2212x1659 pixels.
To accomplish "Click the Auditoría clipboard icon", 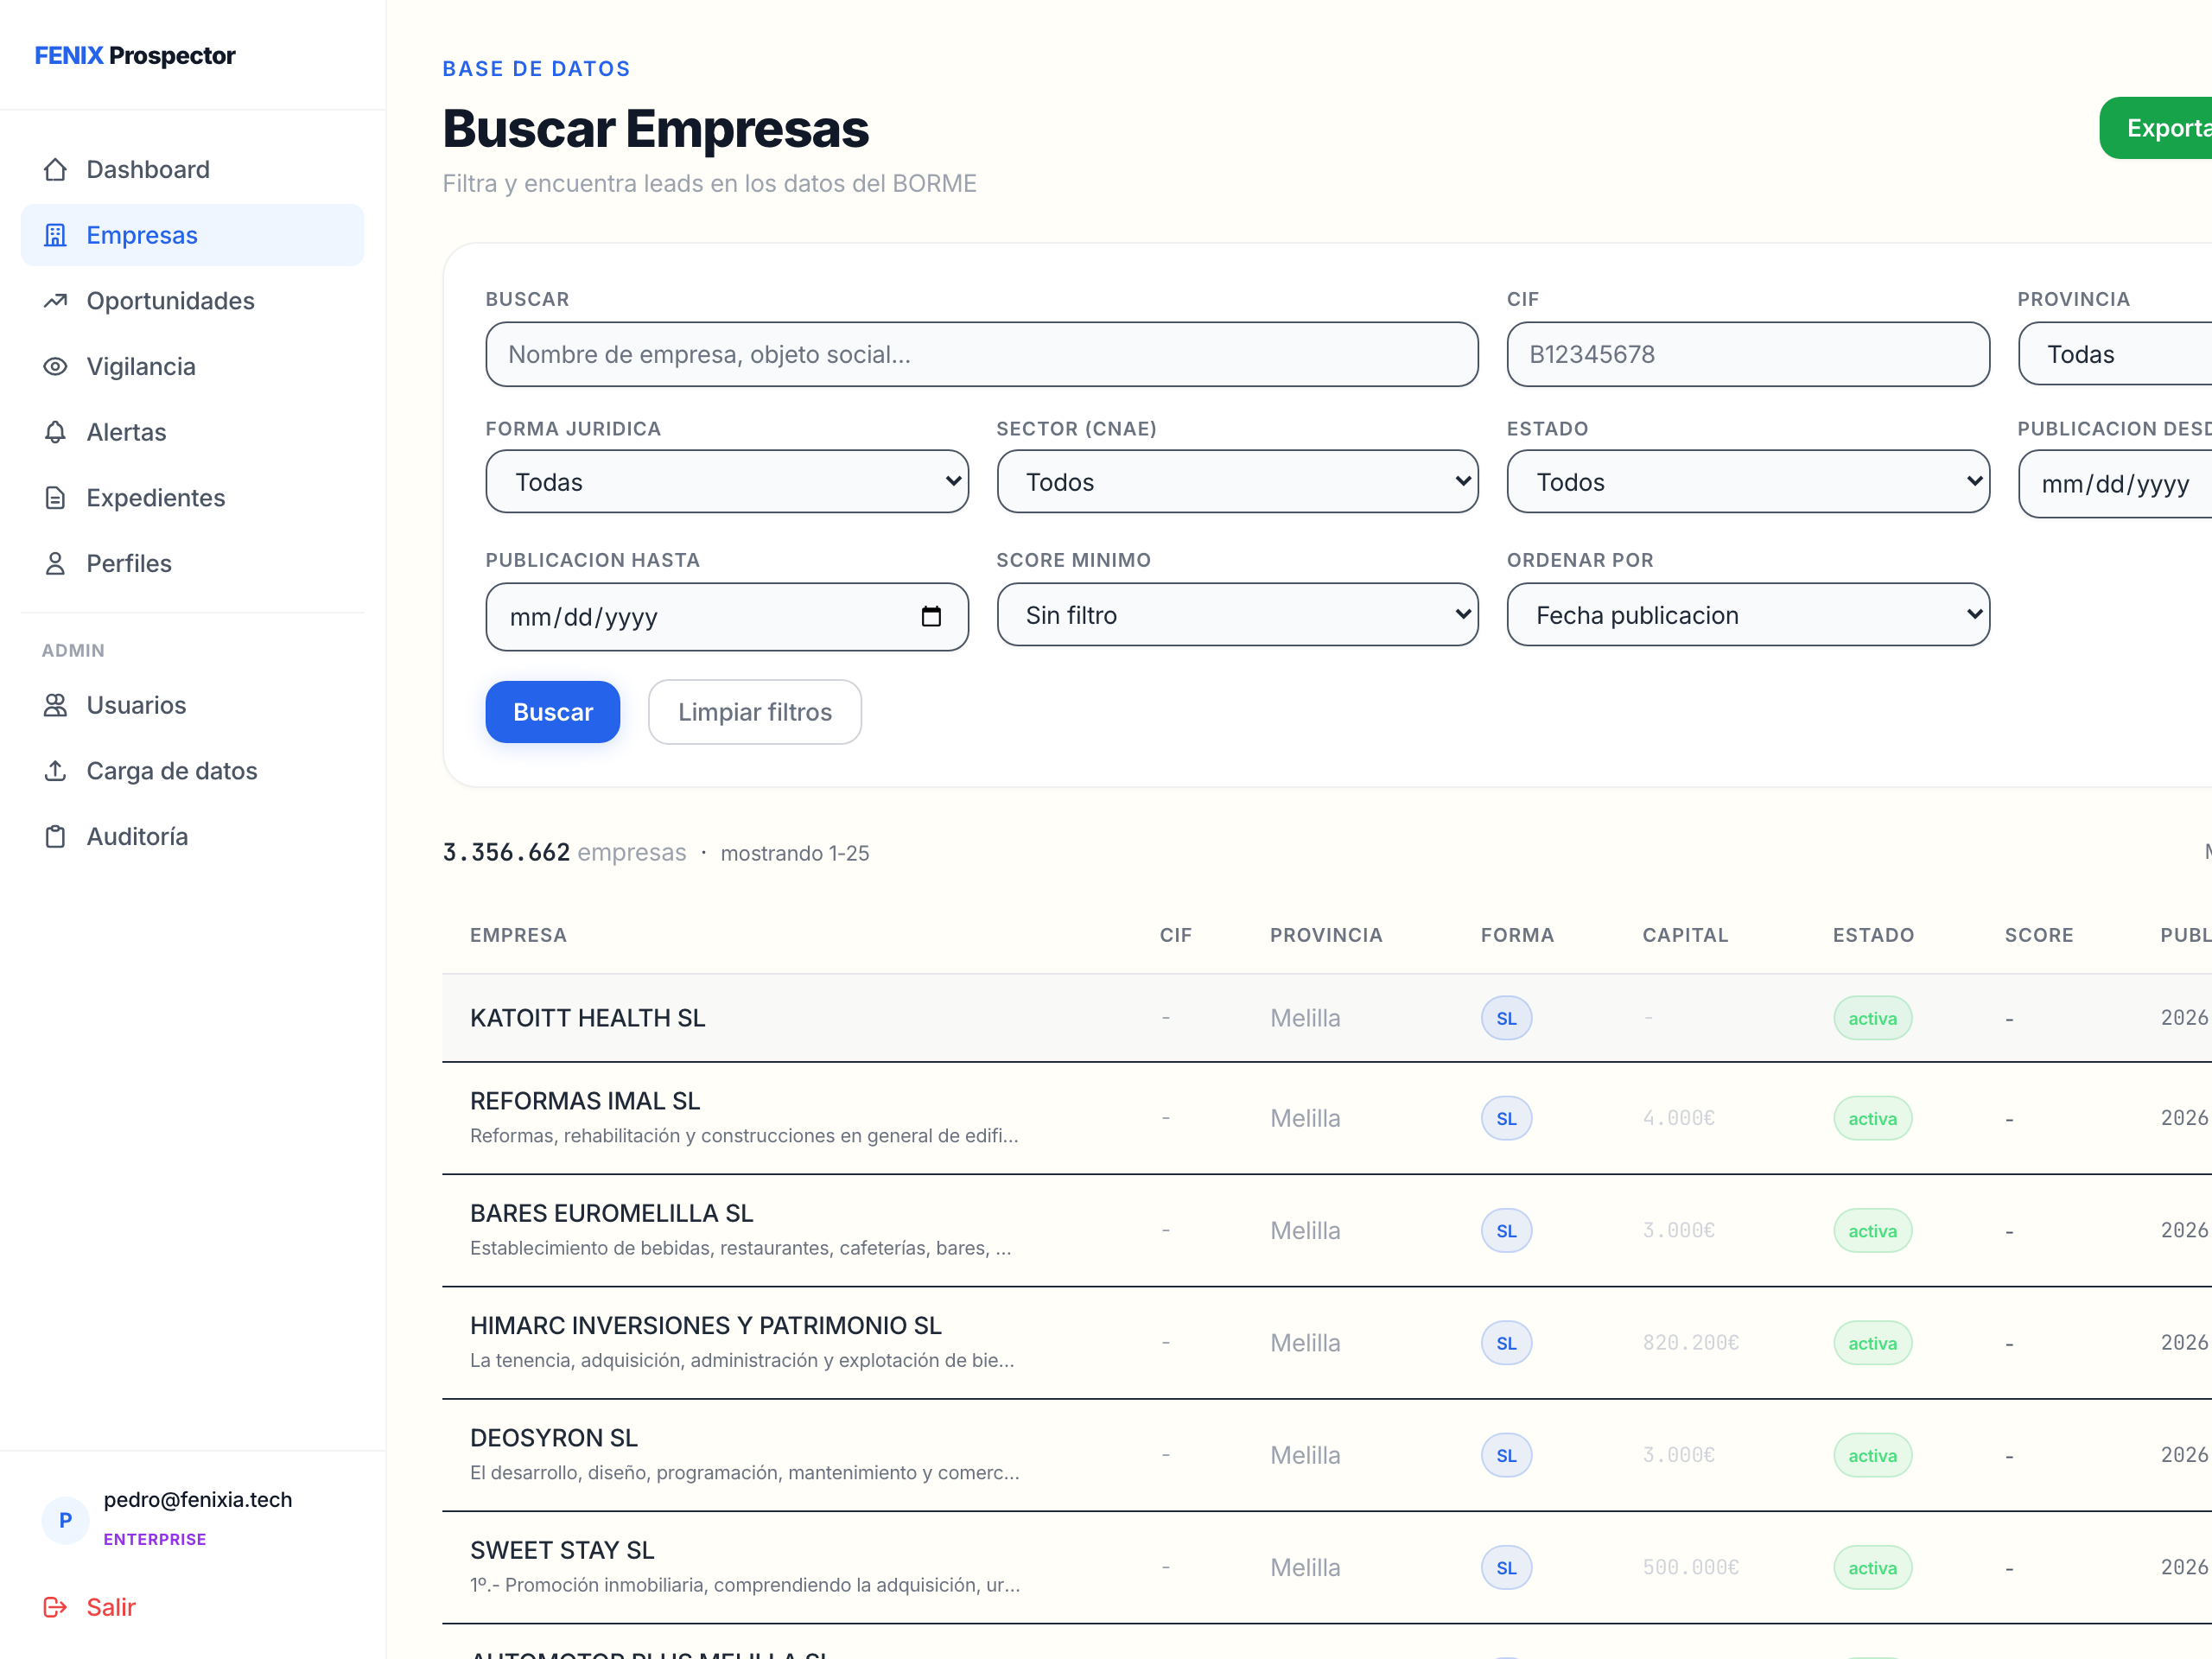I will (x=55, y=837).
